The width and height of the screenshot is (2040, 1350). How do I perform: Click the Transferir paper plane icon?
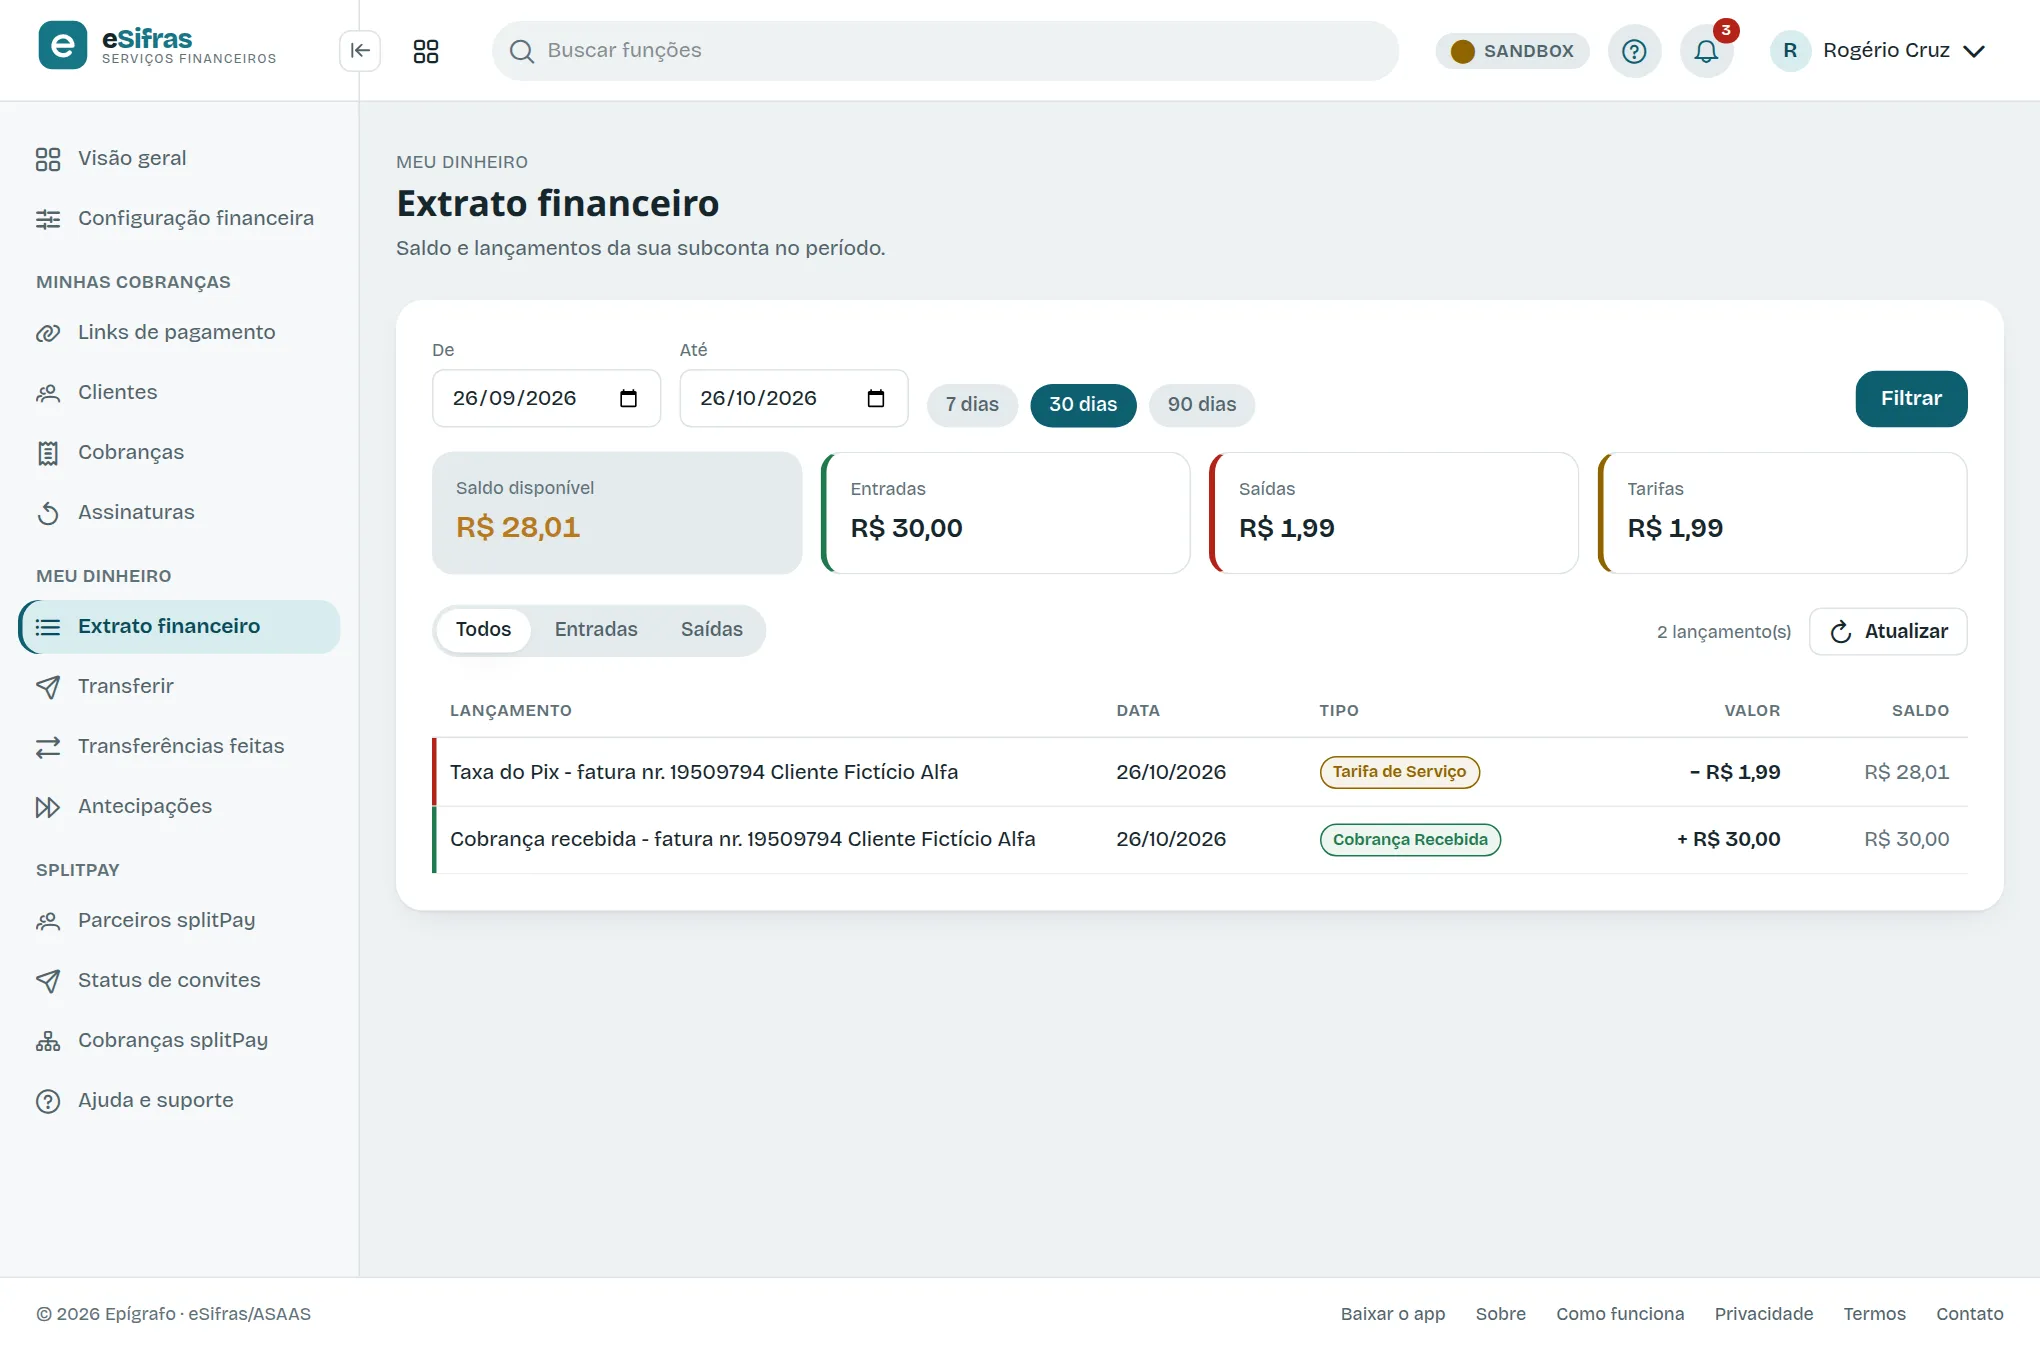48,687
